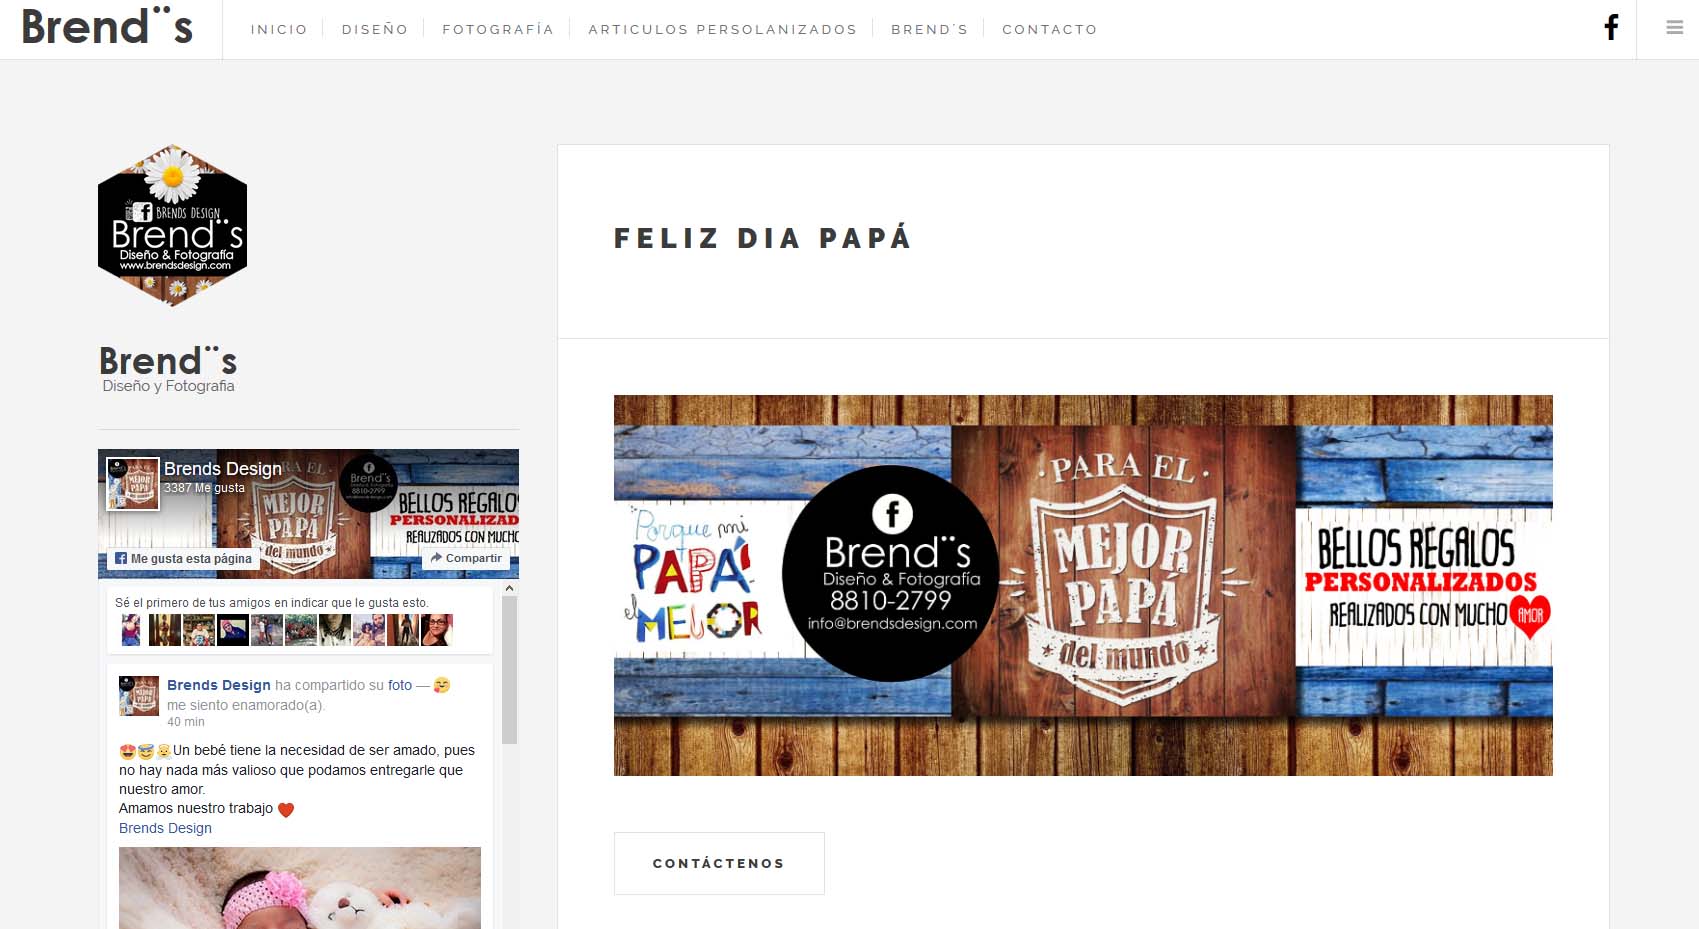This screenshot has height=929, width=1699.
Task: Click the Compartir share button
Action: tap(466, 558)
